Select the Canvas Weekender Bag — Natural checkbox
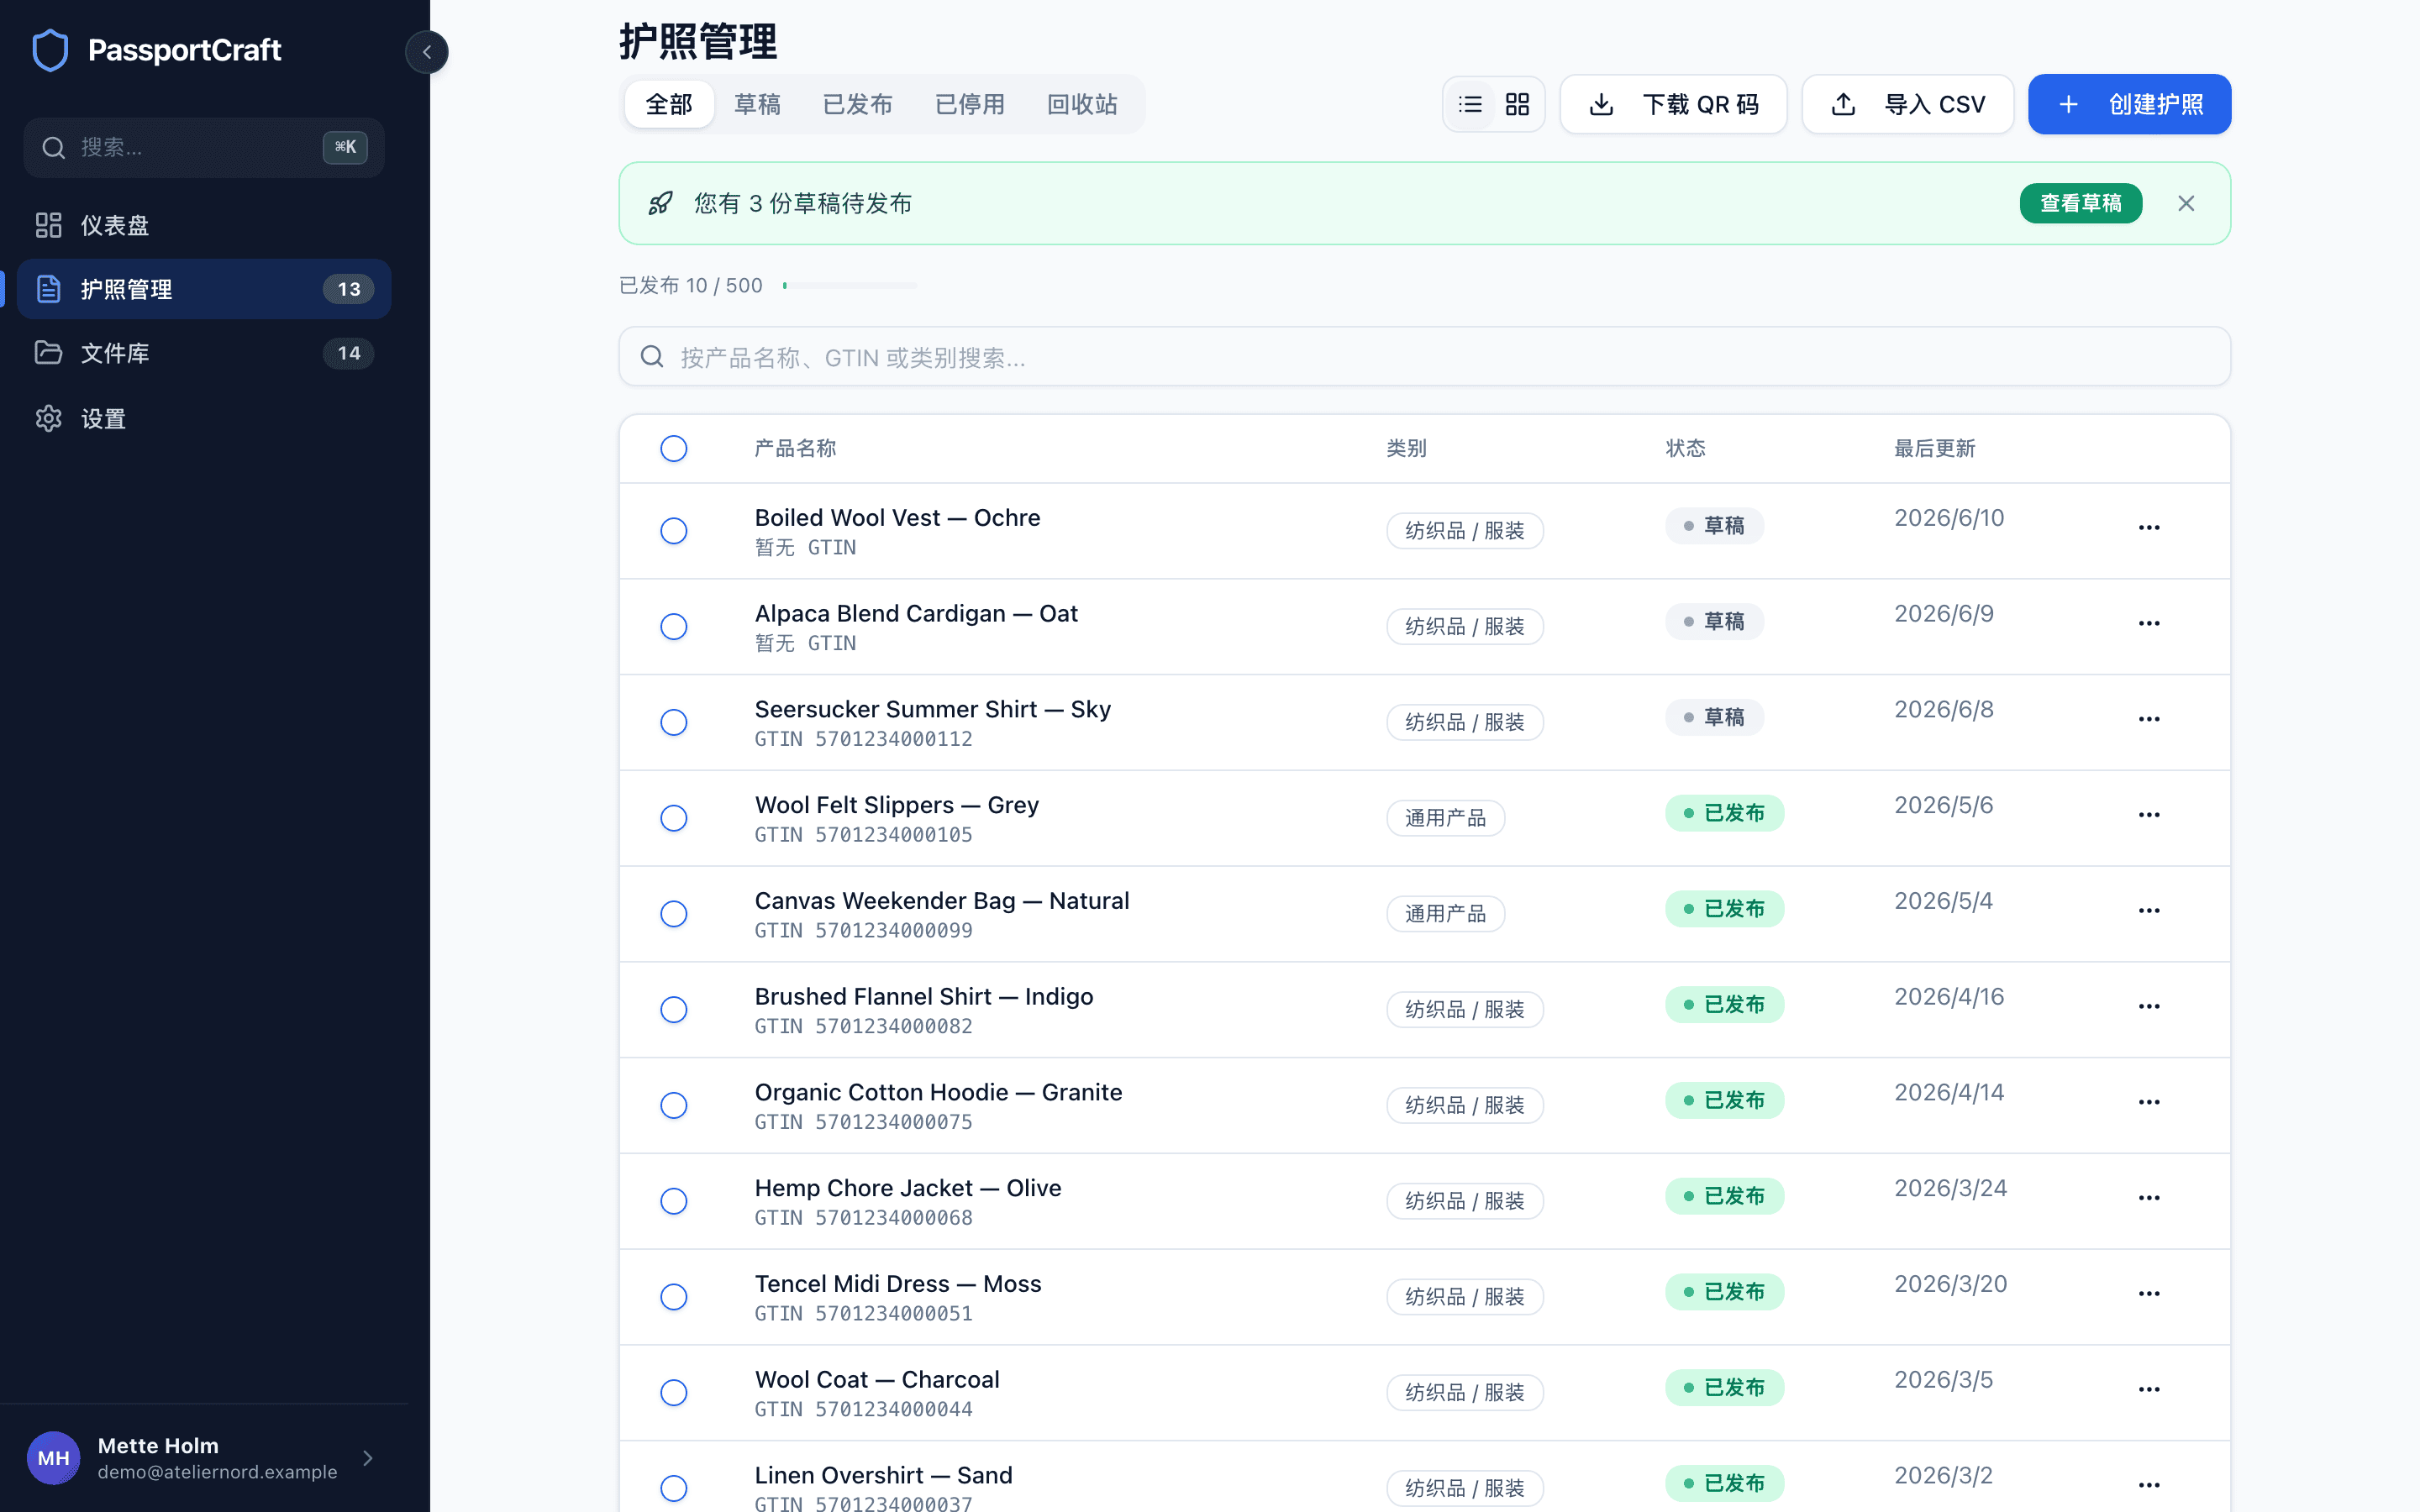Screen dimensions: 2420x1512 coord(674,914)
